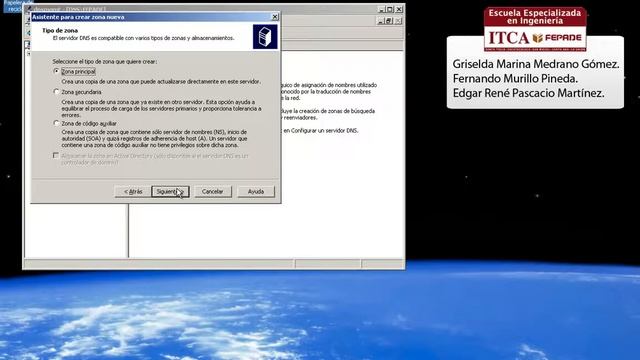Minimize the inner DNS console child window
This screenshot has width=640, height=360.
(x=380, y=21)
